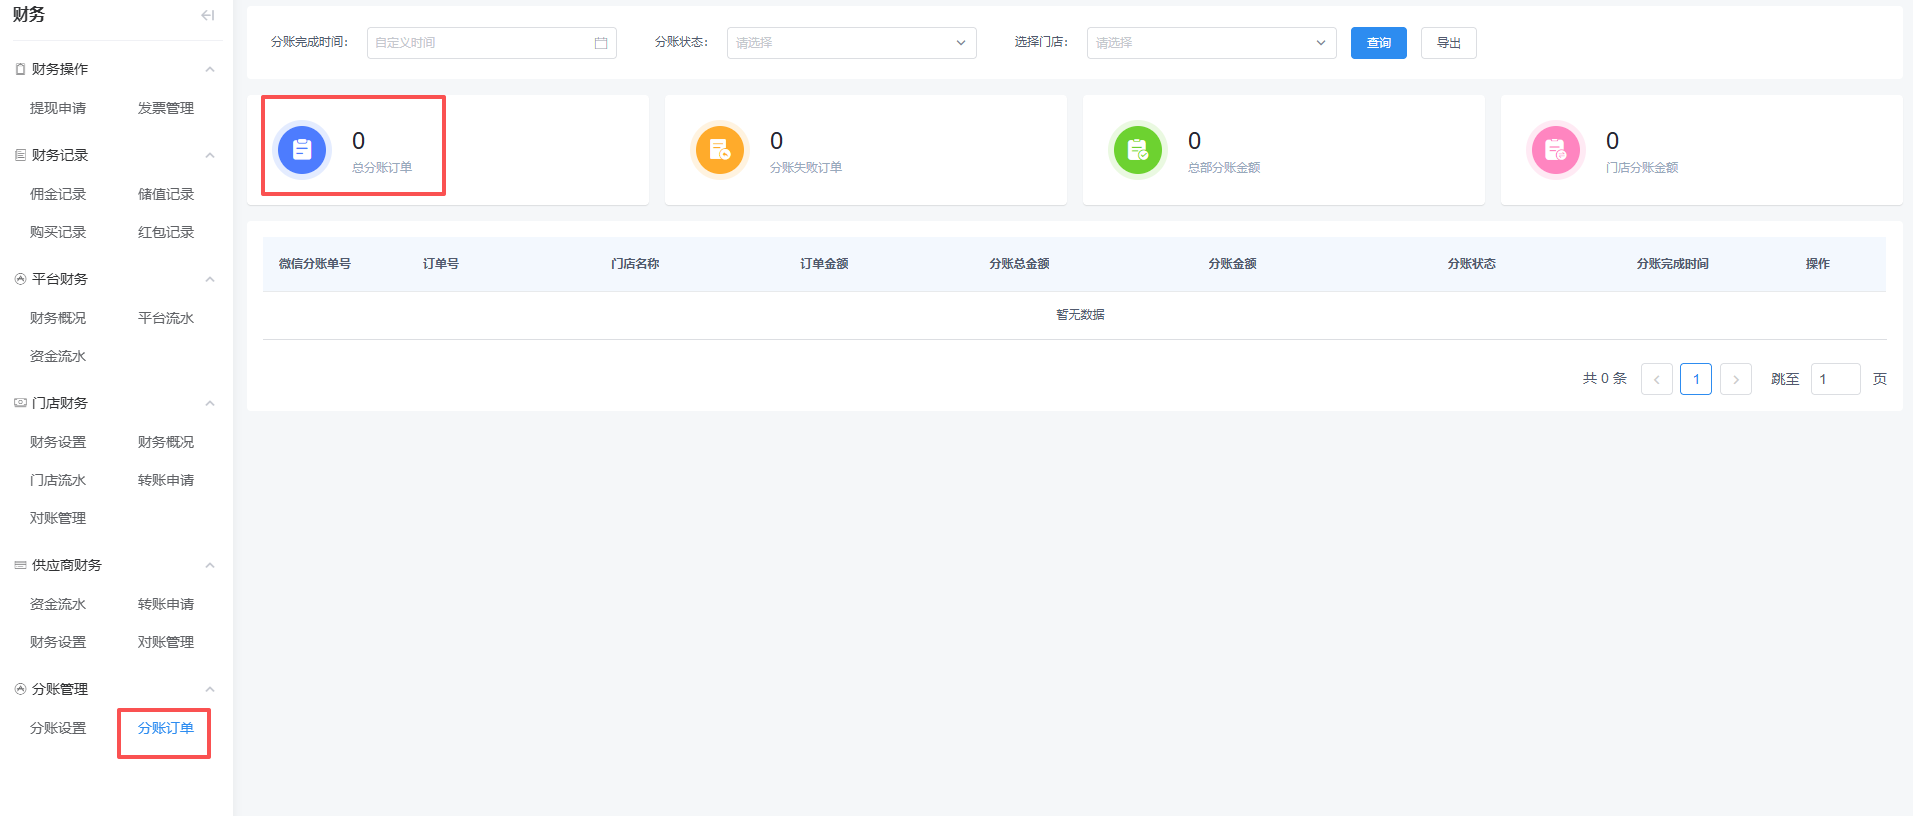
Task: Open the calendar icon in date field
Action: (x=601, y=43)
